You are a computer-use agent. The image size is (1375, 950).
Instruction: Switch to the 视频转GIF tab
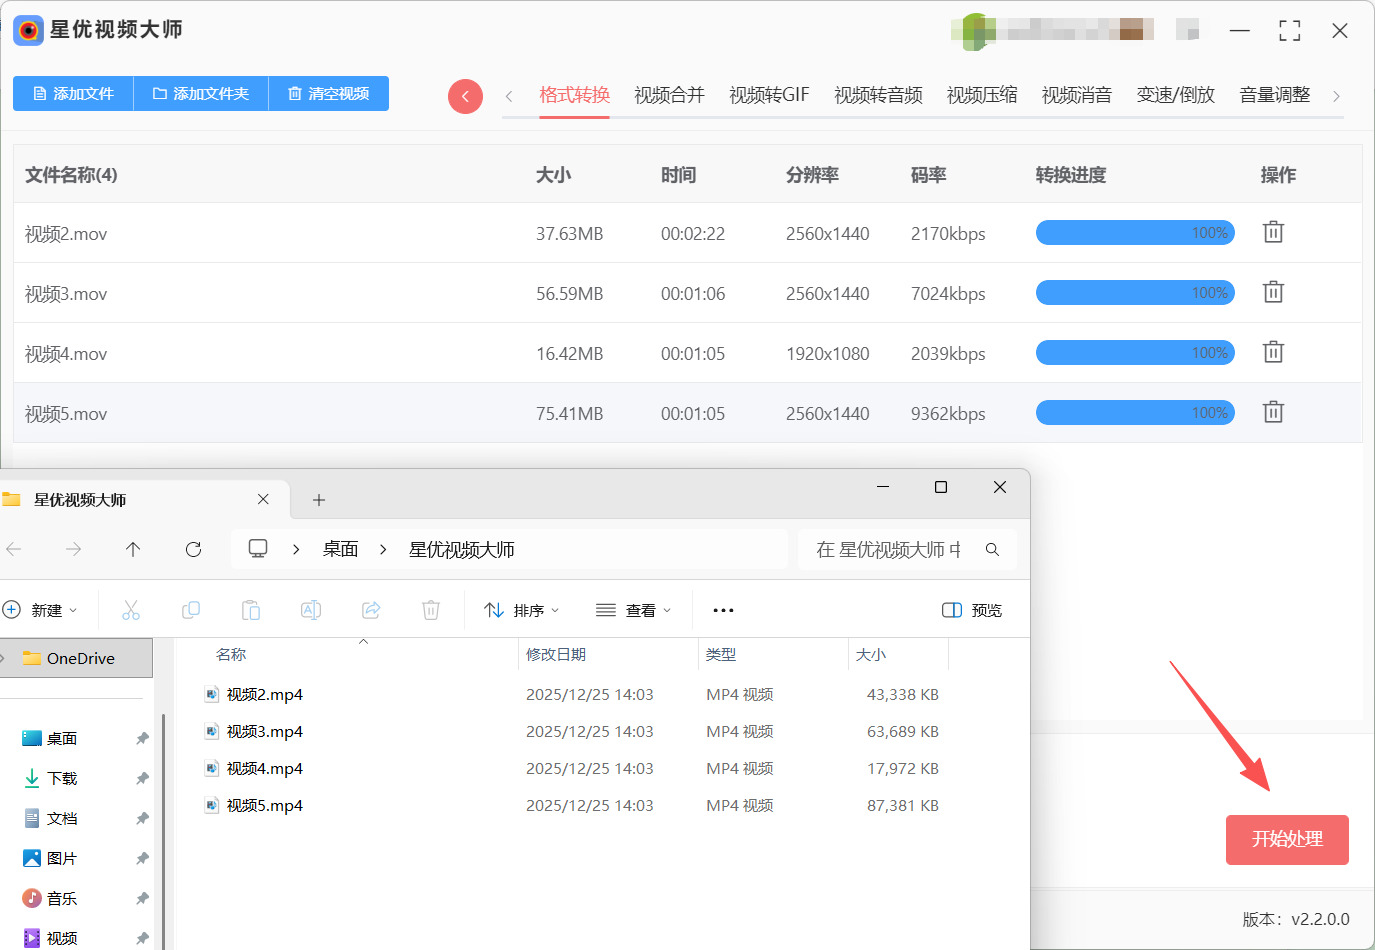[x=769, y=95]
